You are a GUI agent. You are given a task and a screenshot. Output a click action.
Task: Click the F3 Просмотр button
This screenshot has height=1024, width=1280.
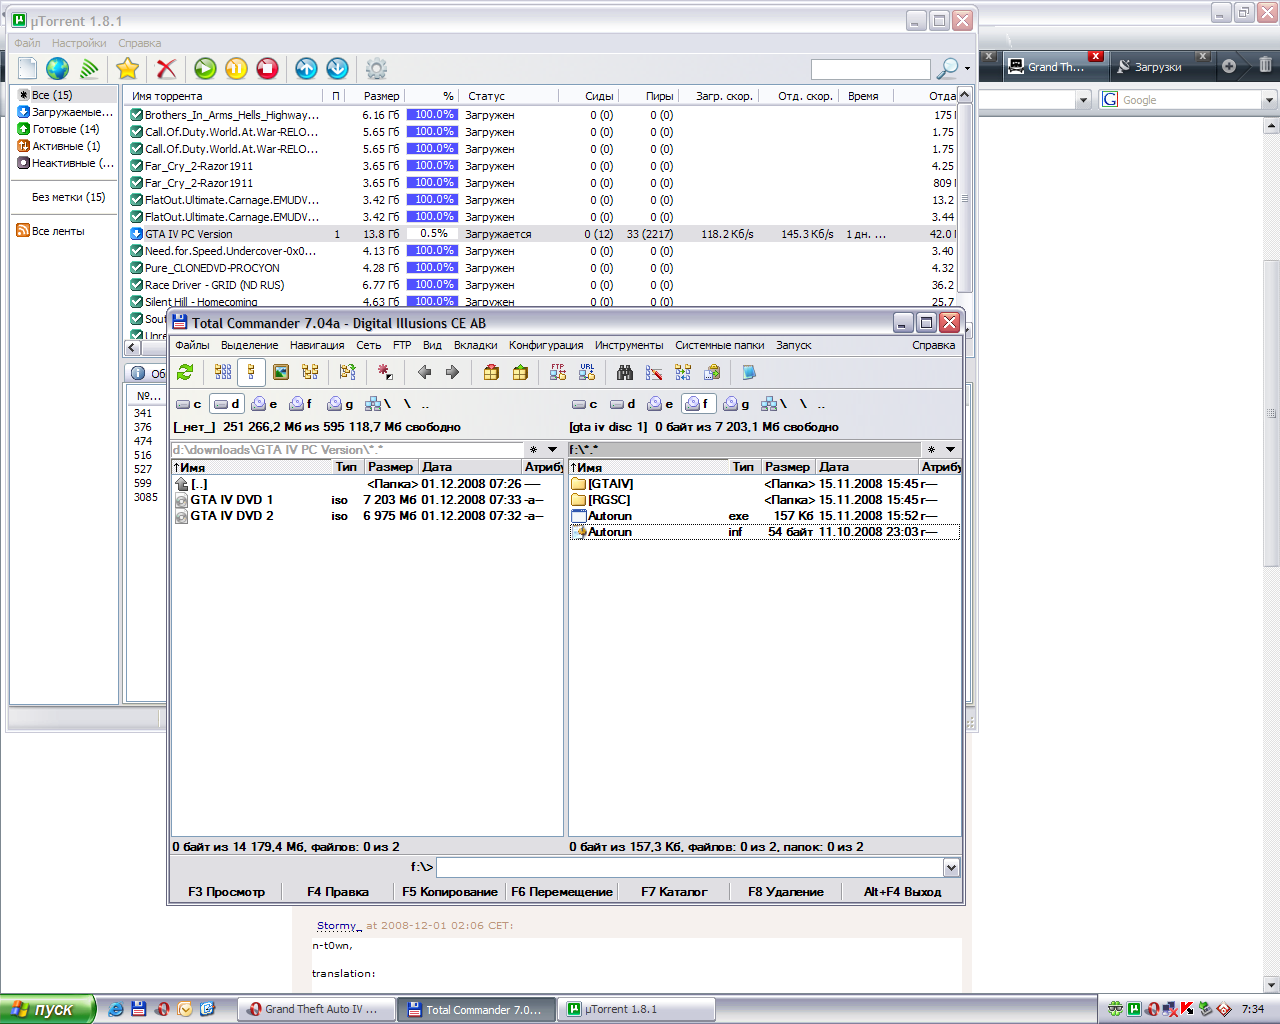point(227,892)
